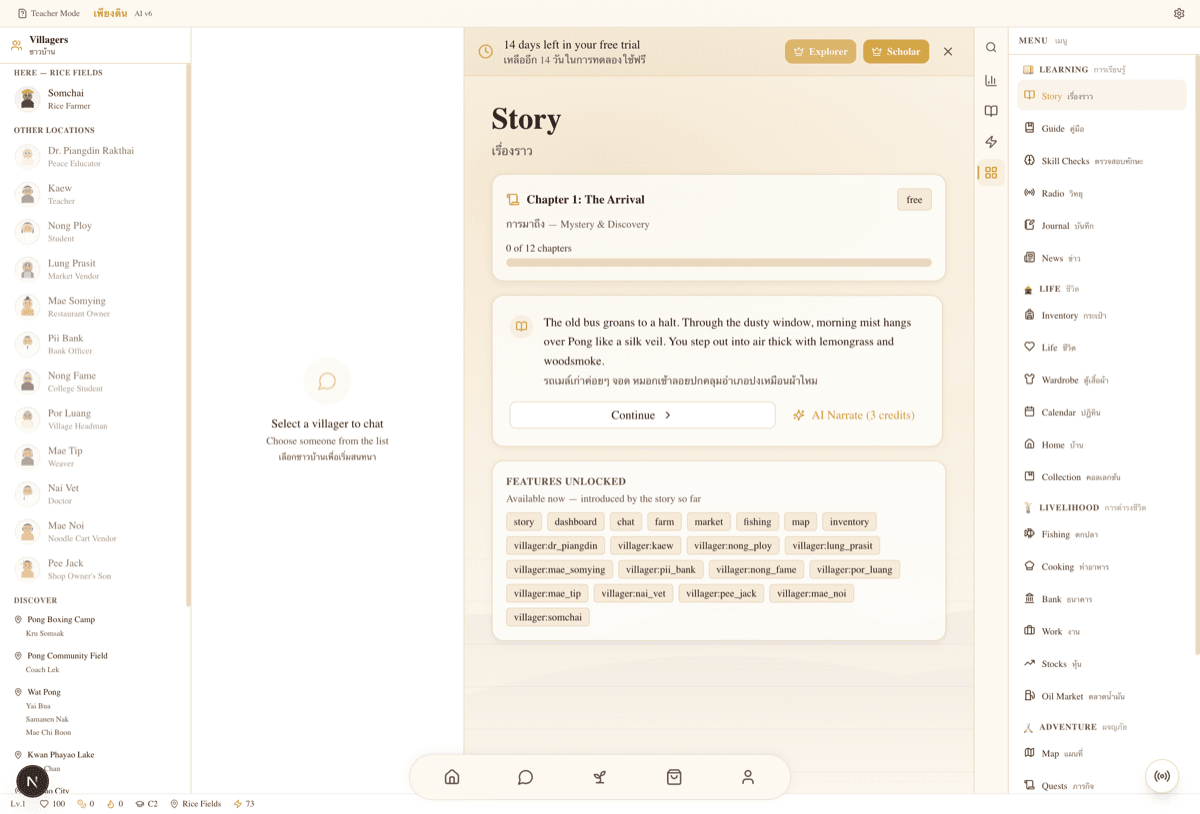The width and height of the screenshot is (1200, 814).
Task: Click the live radio icon at bottom right
Action: click(x=1161, y=776)
